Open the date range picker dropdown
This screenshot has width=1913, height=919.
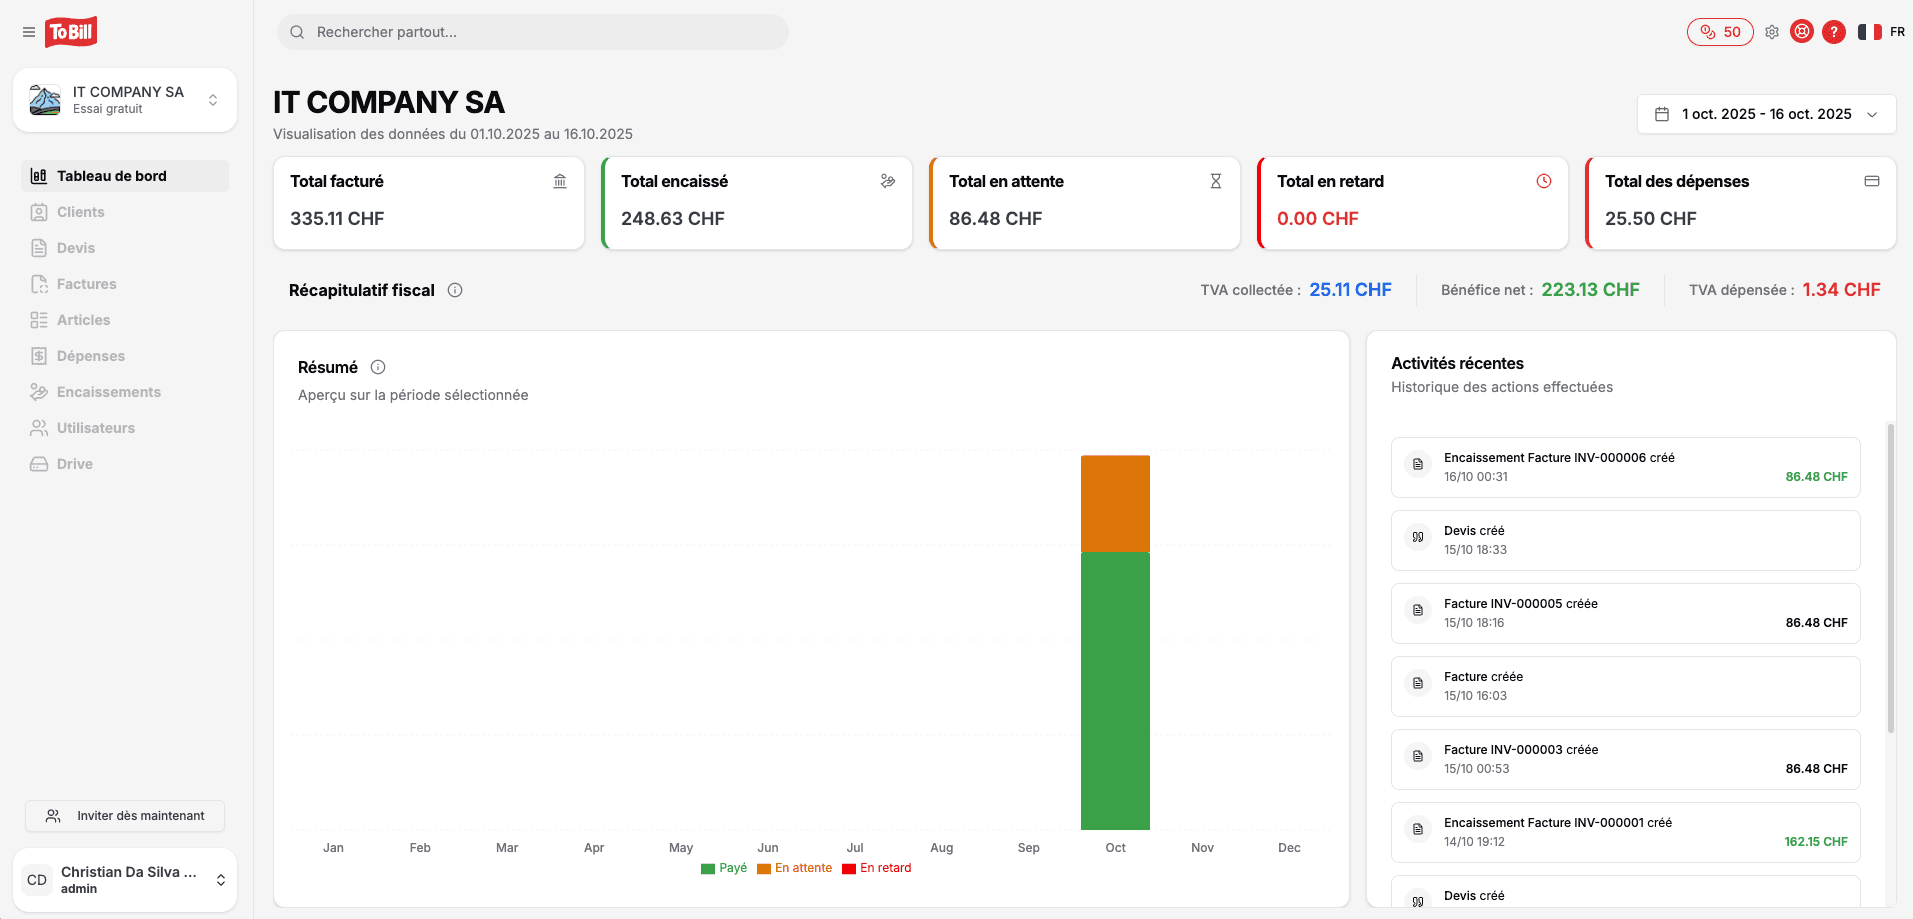coord(1766,114)
